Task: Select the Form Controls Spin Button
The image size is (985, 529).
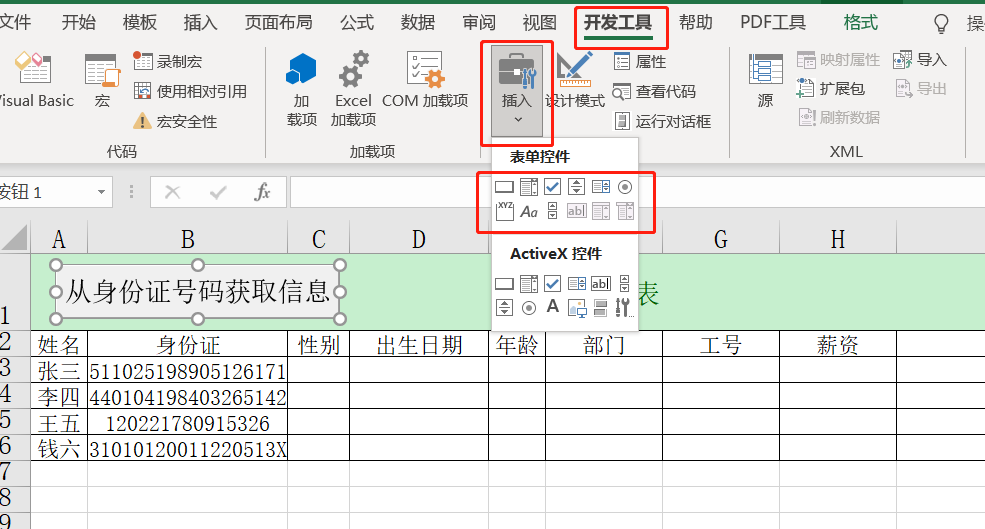Action: coord(576,187)
